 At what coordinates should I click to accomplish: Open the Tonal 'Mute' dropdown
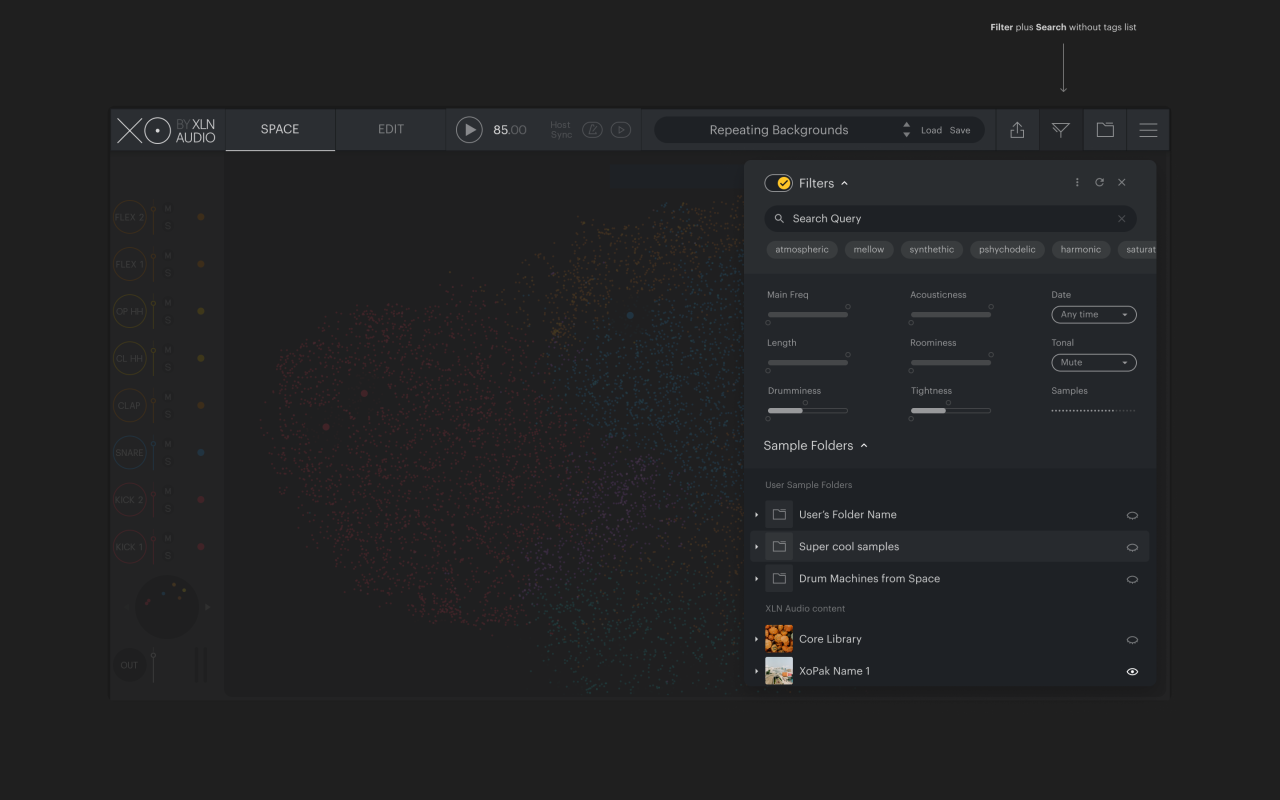1093,363
